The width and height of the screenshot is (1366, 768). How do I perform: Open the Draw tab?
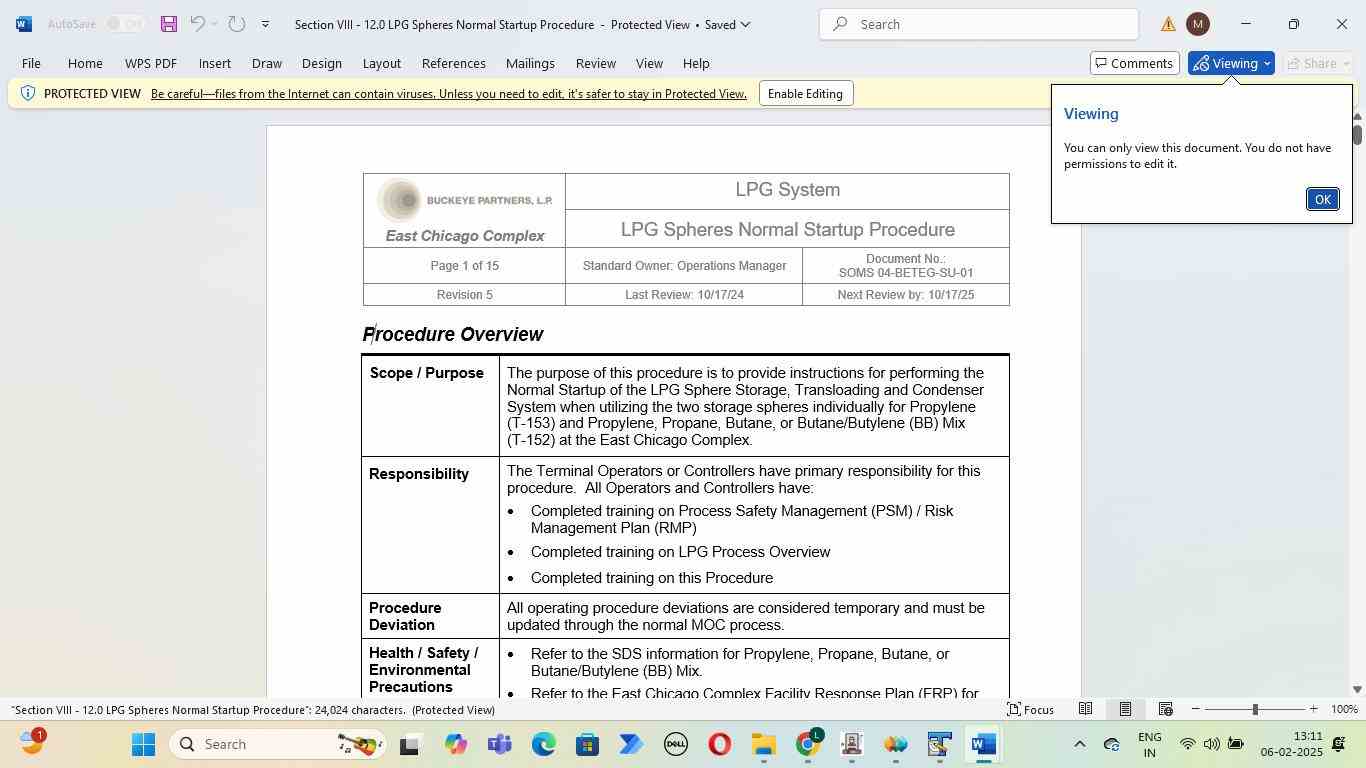[x=266, y=63]
